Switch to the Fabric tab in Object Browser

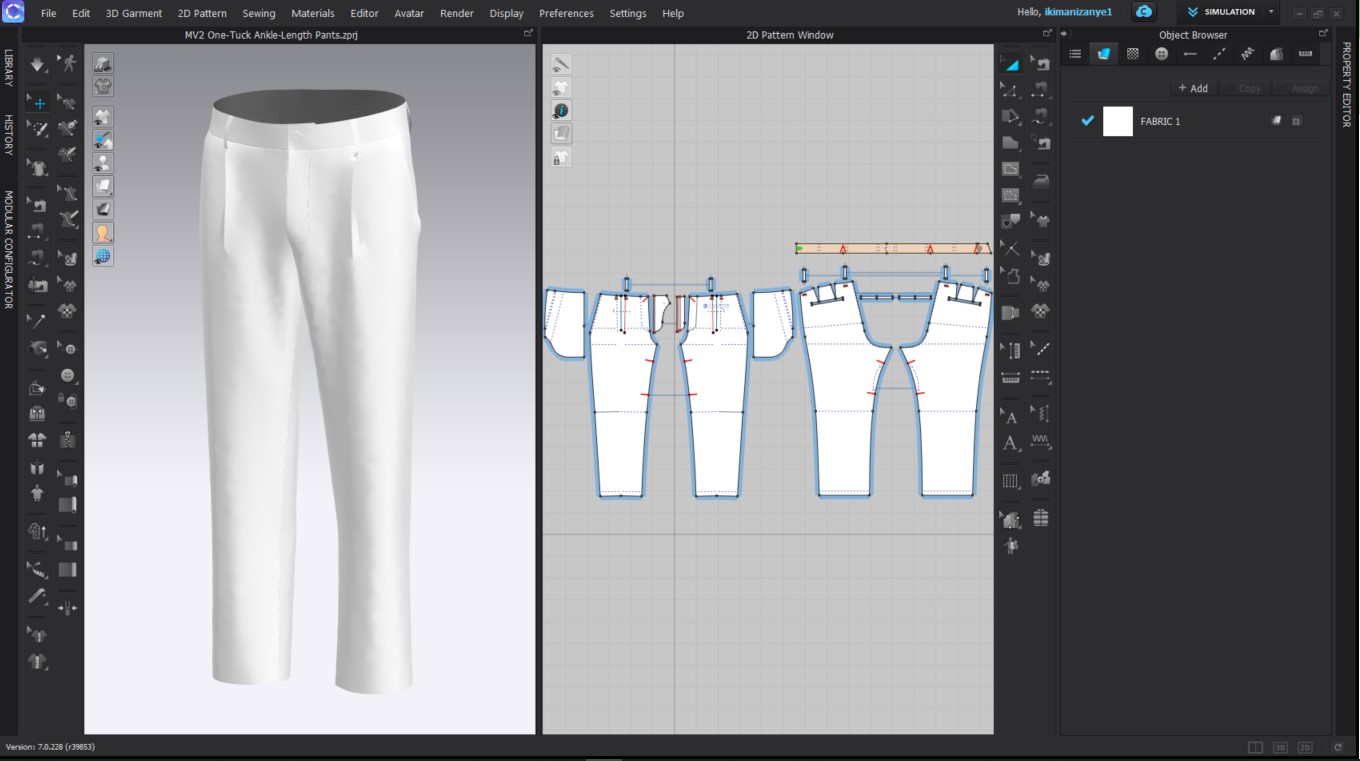(x=1104, y=54)
